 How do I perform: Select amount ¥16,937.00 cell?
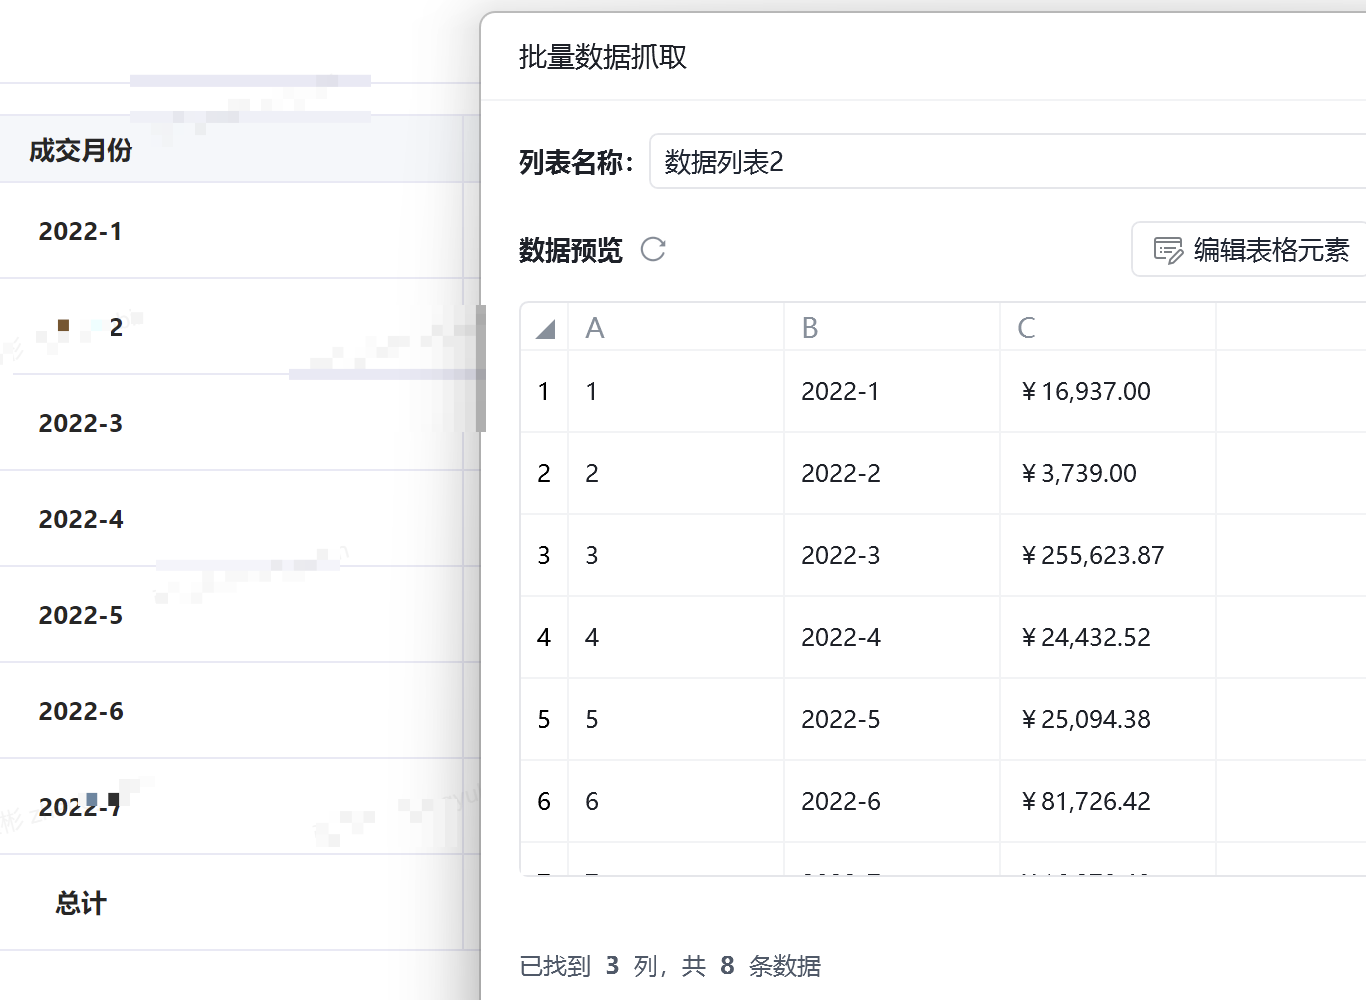click(x=1108, y=391)
